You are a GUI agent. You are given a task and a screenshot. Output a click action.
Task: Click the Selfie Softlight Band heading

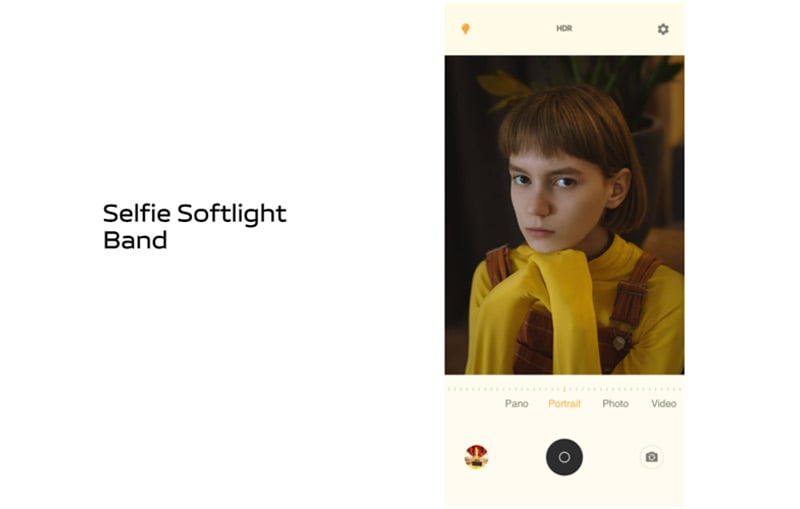[x=194, y=226]
